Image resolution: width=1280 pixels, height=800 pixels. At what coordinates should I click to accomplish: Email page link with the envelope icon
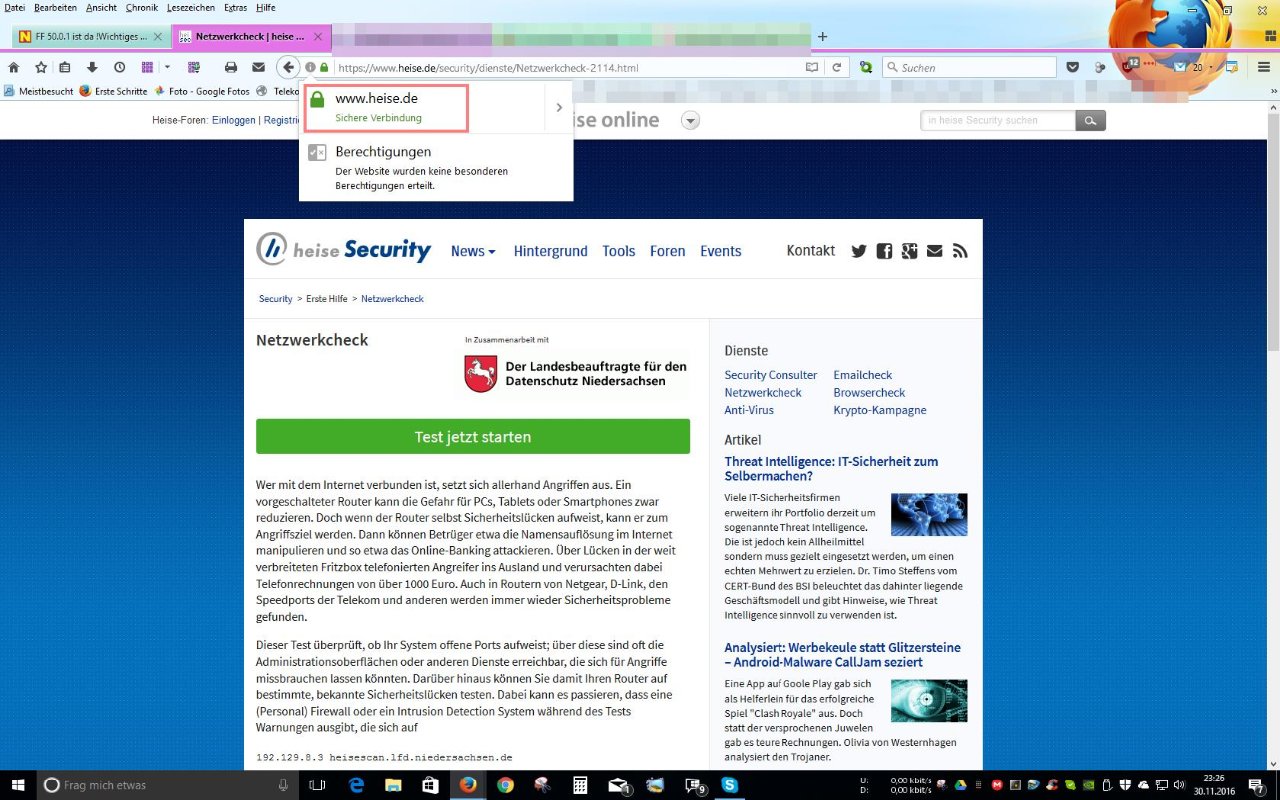point(258,68)
